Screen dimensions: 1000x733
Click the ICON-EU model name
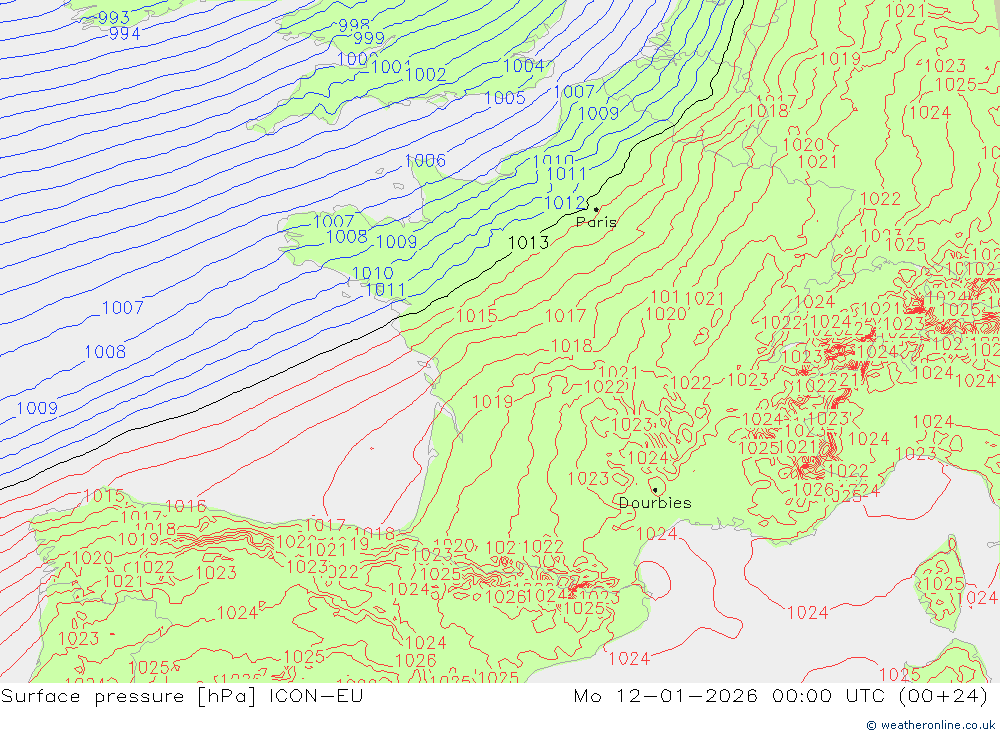pyautogui.click(x=316, y=695)
